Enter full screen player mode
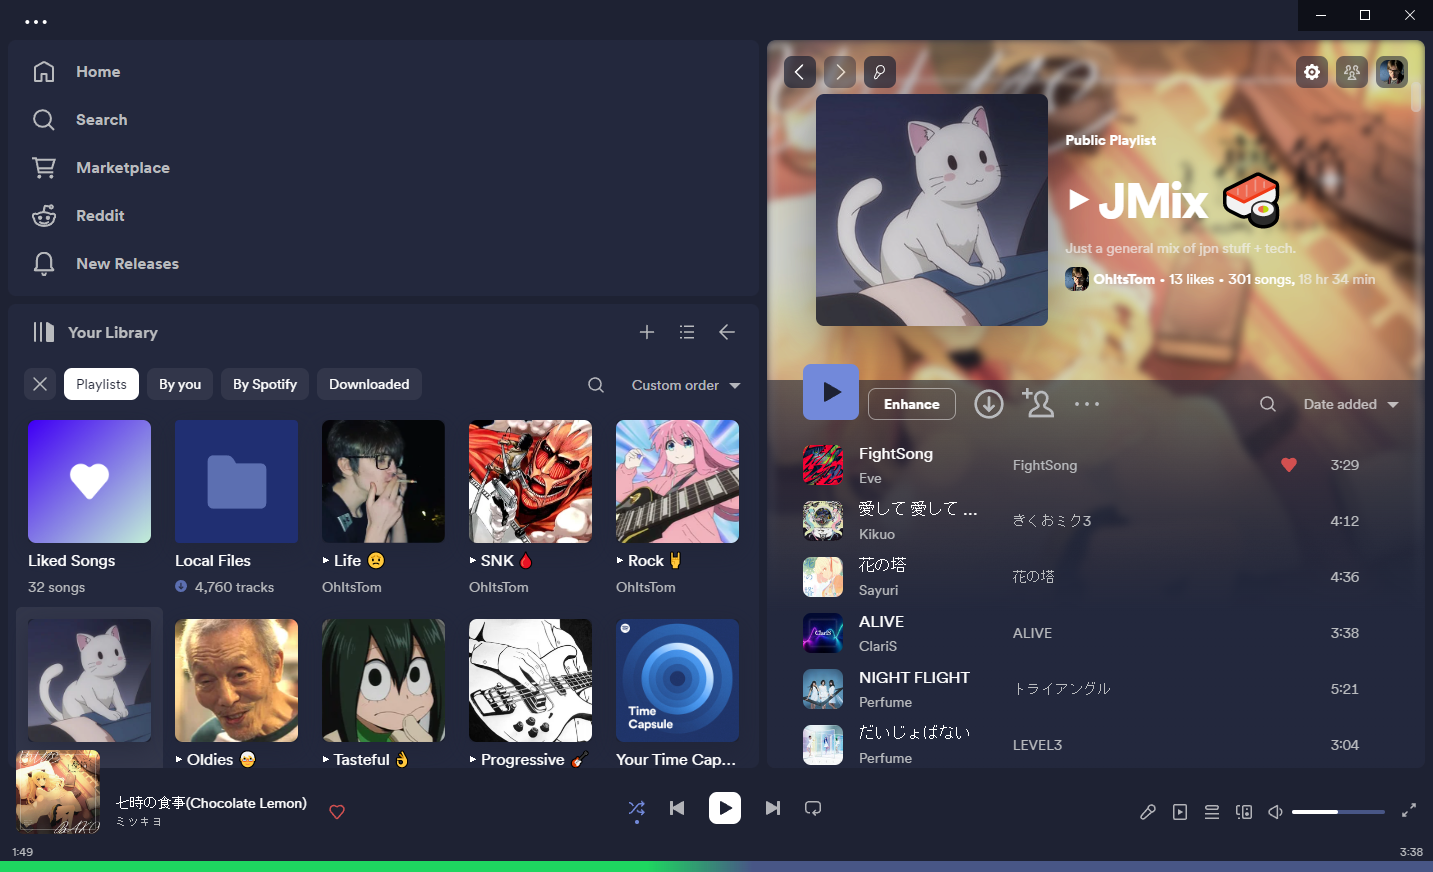The width and height of the screenshot is (1433, 872). (1409, 811)
